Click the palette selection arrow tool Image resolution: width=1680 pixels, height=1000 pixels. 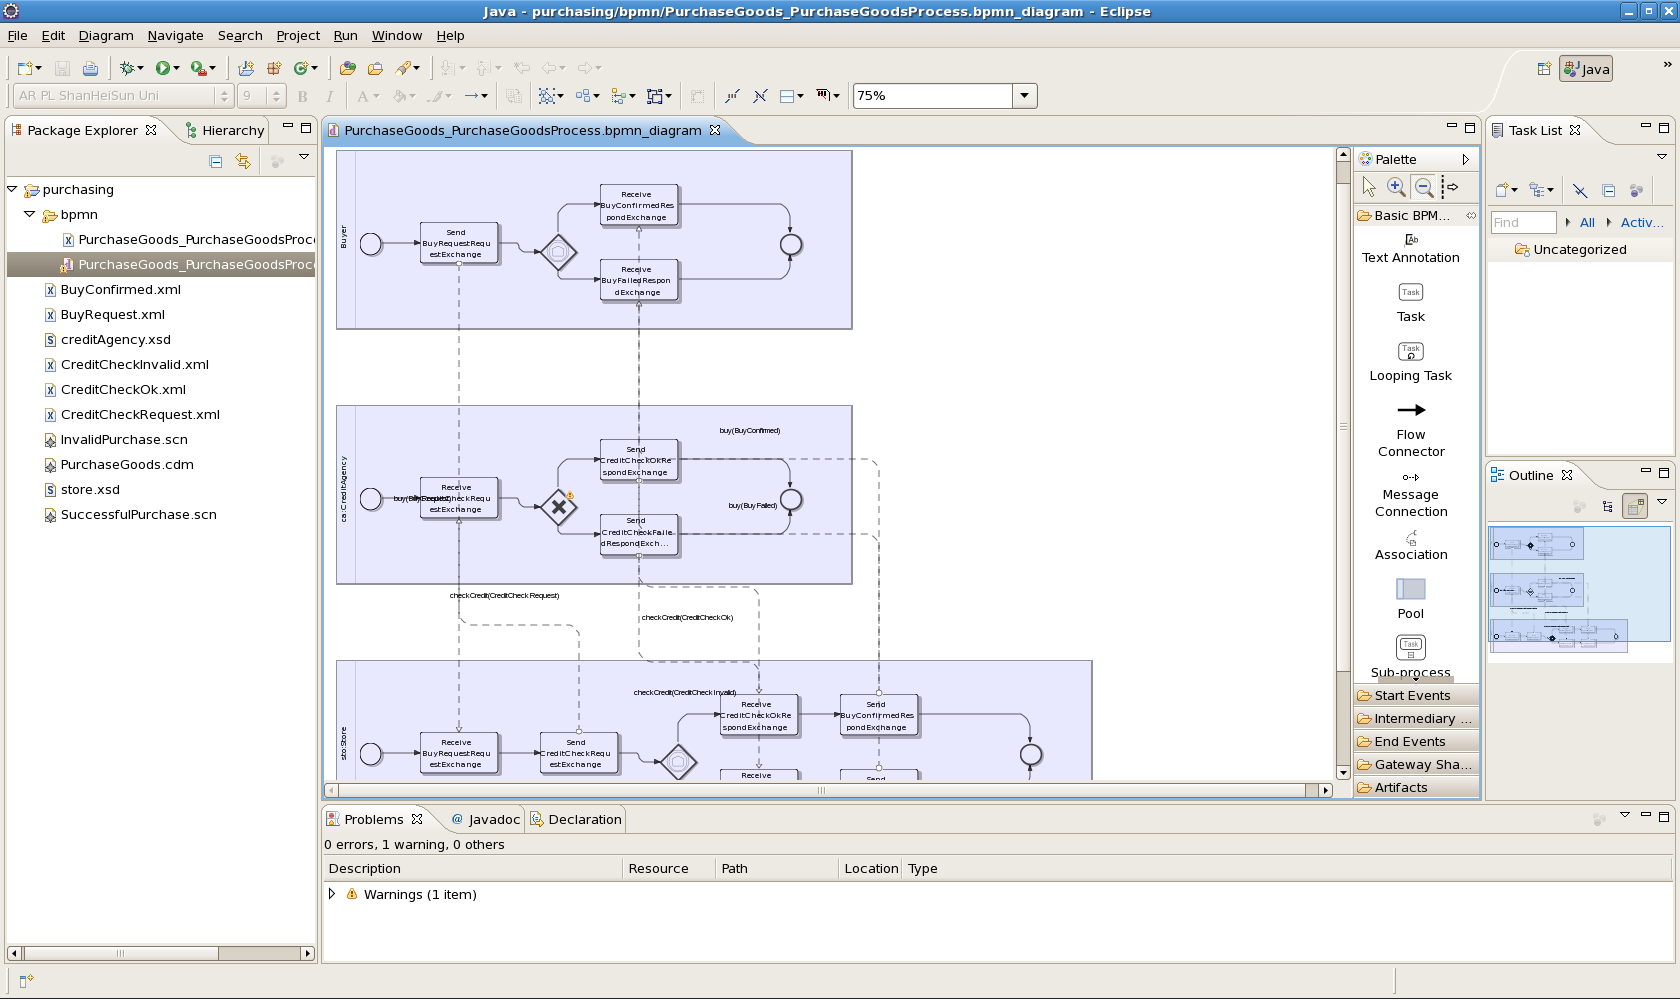pyautogui.click(x=1369, y=187)
